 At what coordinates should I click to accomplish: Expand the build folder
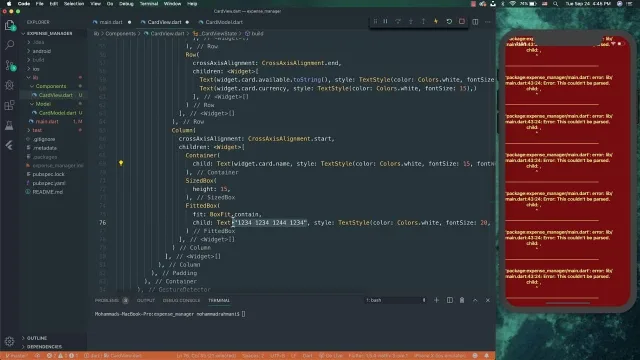(38, 60)
